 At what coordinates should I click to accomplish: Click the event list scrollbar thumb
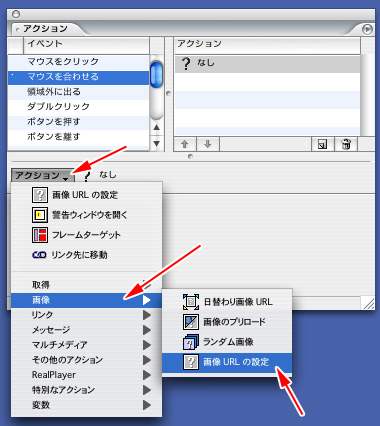156,75
